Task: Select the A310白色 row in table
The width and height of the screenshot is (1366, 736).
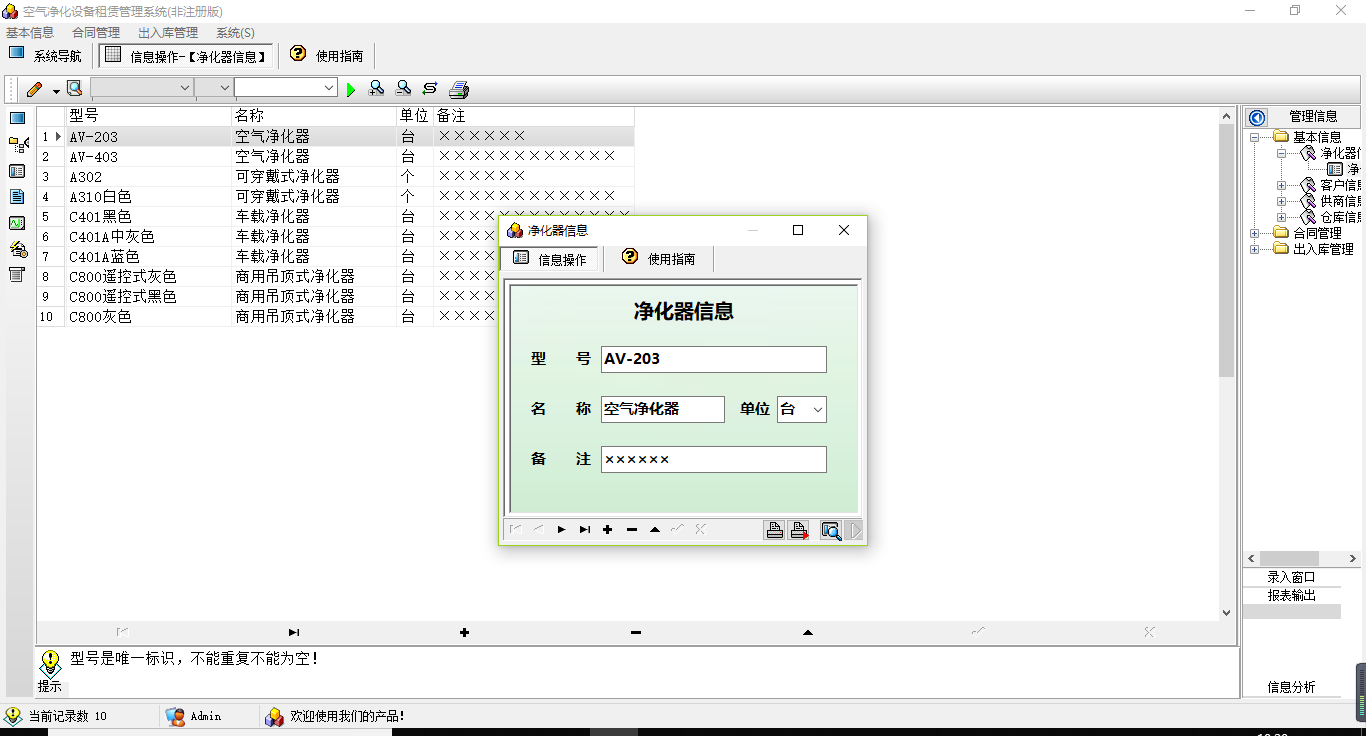Action: tap(335, 197)
